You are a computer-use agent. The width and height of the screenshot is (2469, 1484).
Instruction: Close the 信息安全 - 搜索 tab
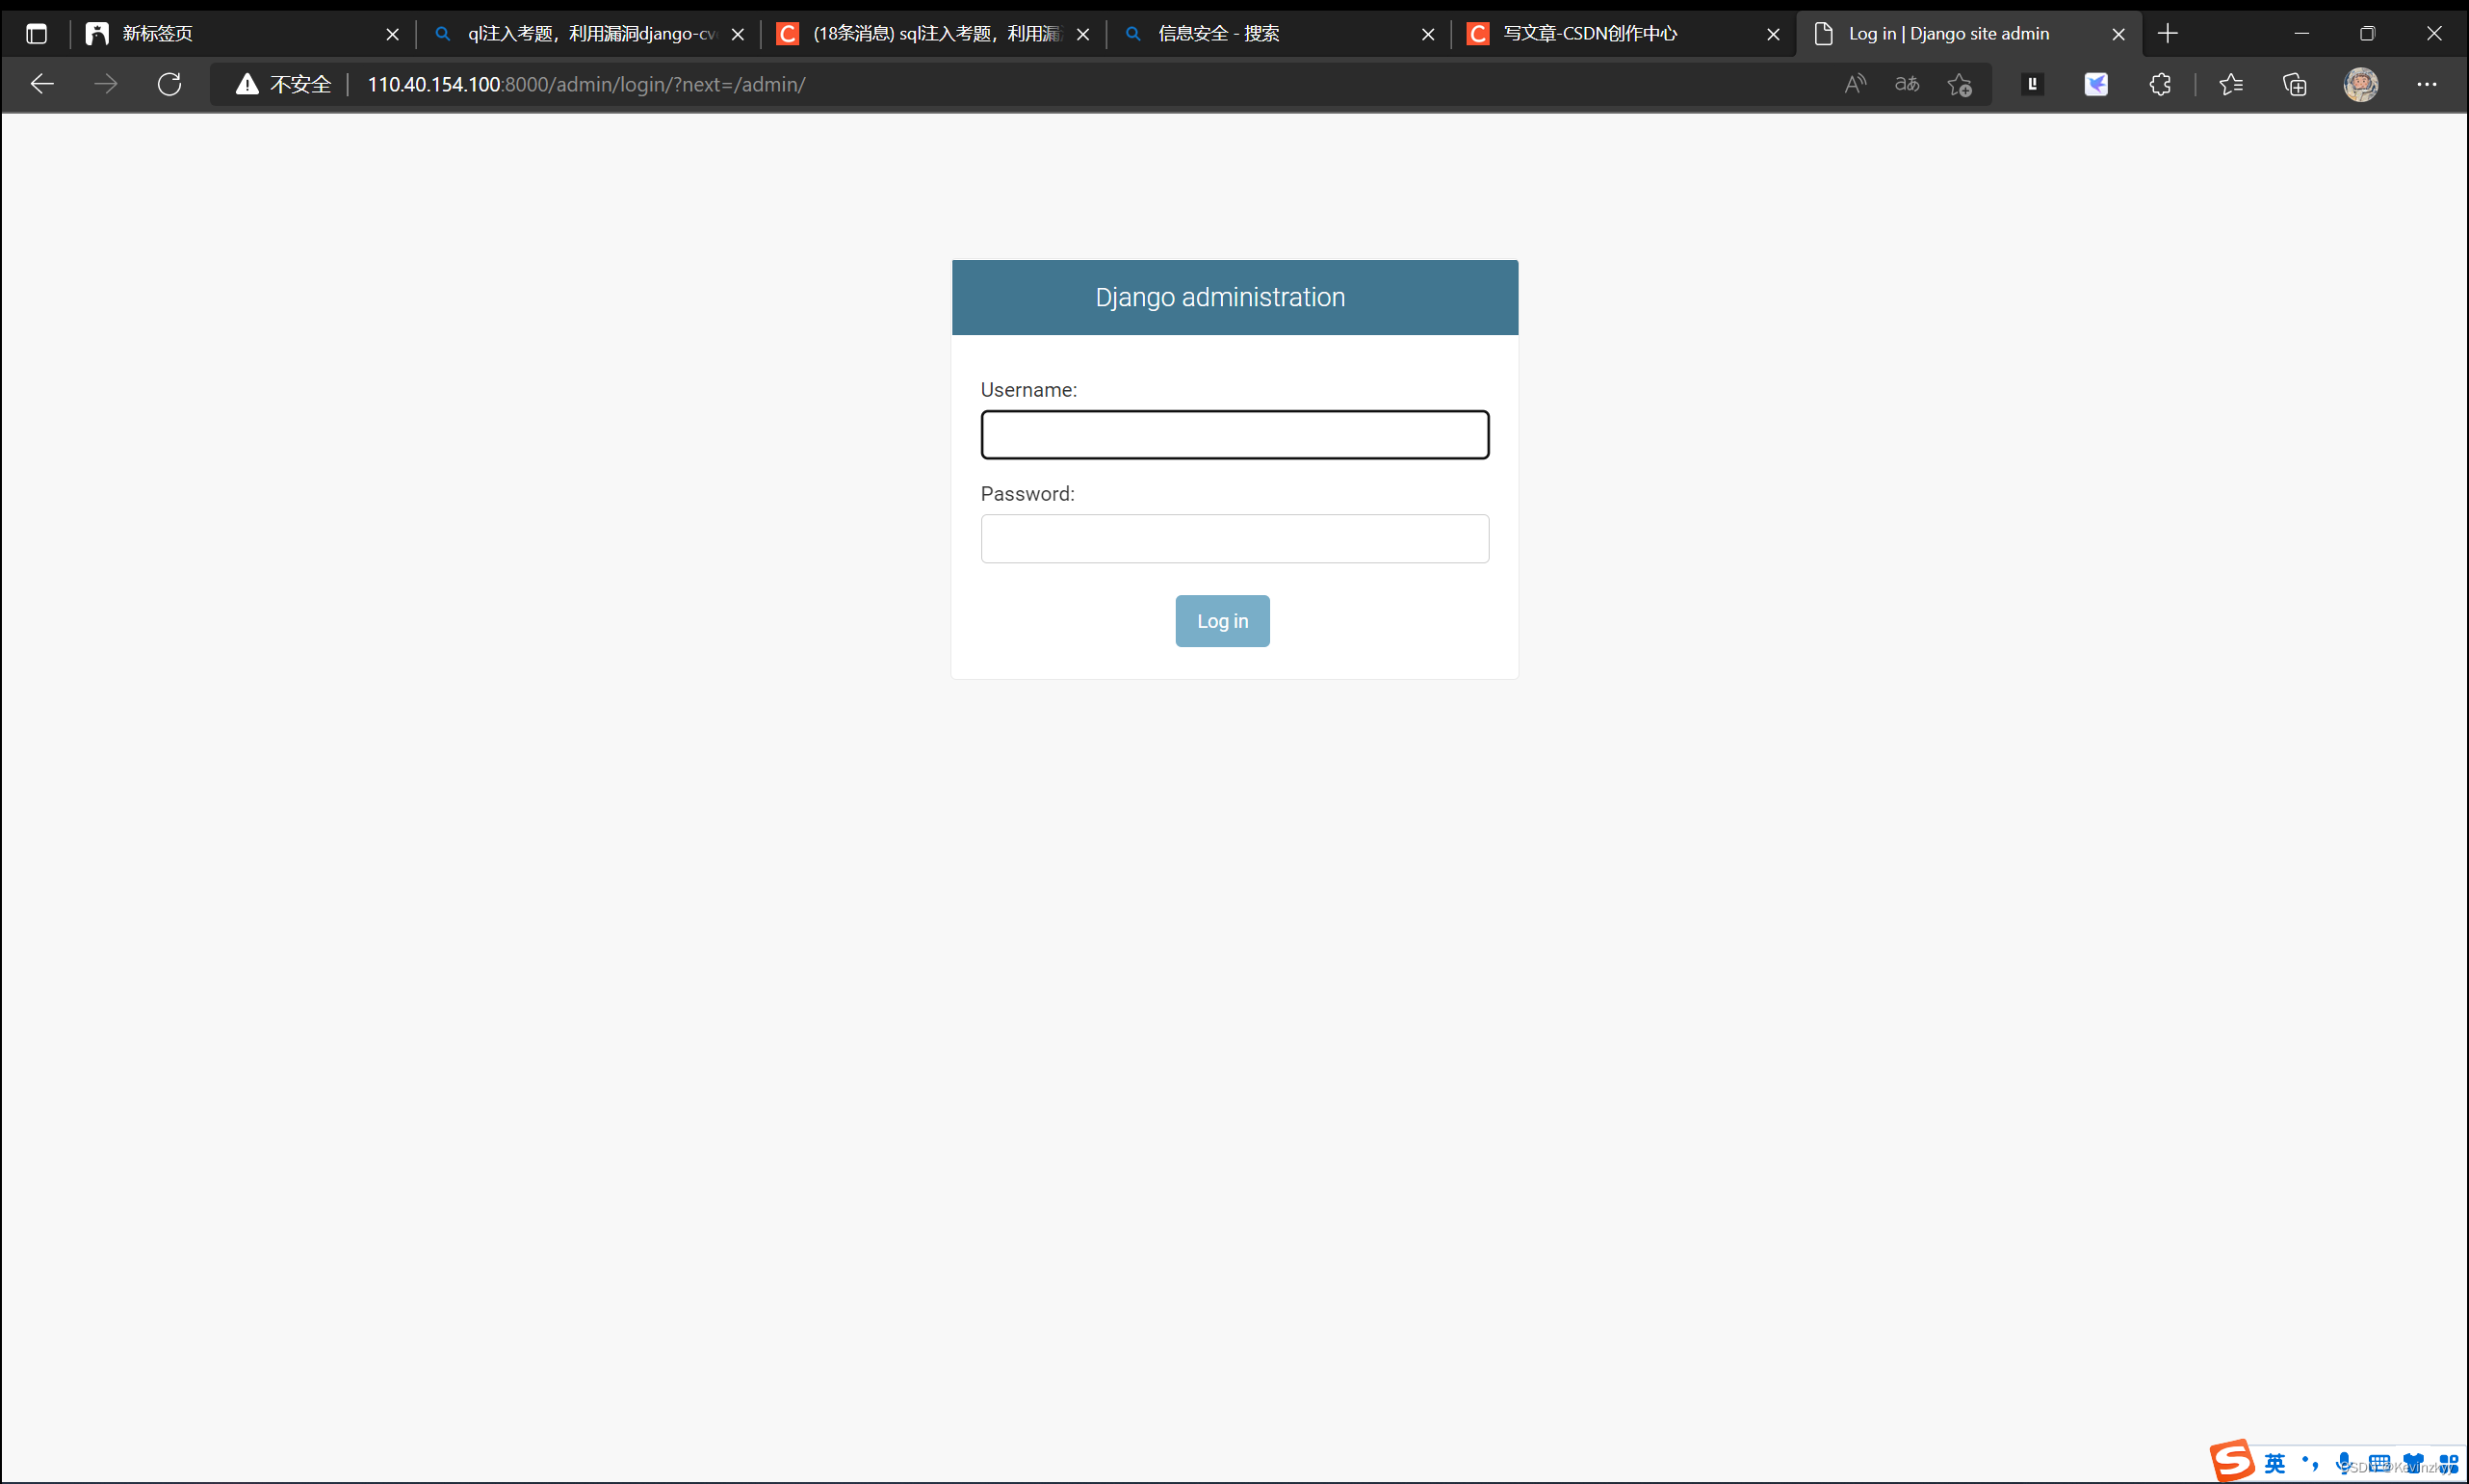[1428, 34]
